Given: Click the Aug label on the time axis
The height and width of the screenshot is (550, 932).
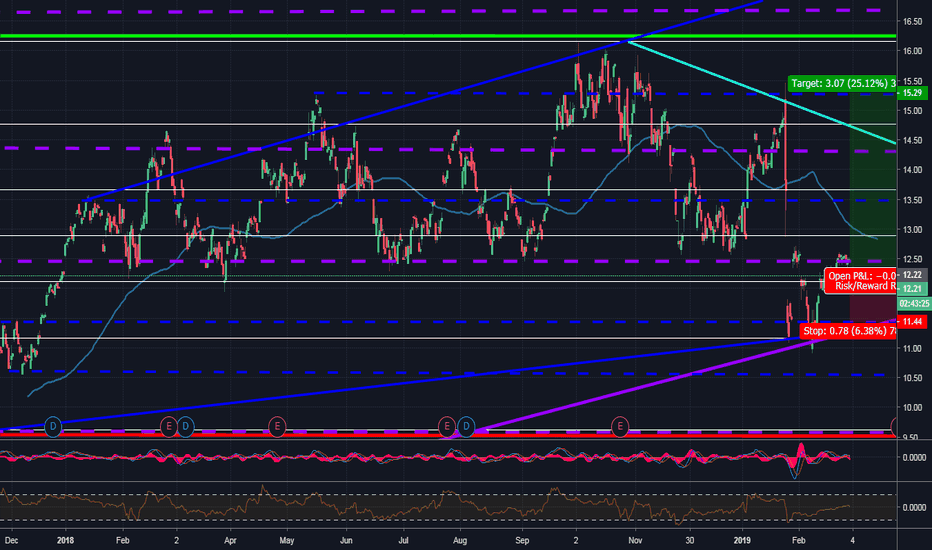Looking at the screenshot, I should [x=460, y=540].
